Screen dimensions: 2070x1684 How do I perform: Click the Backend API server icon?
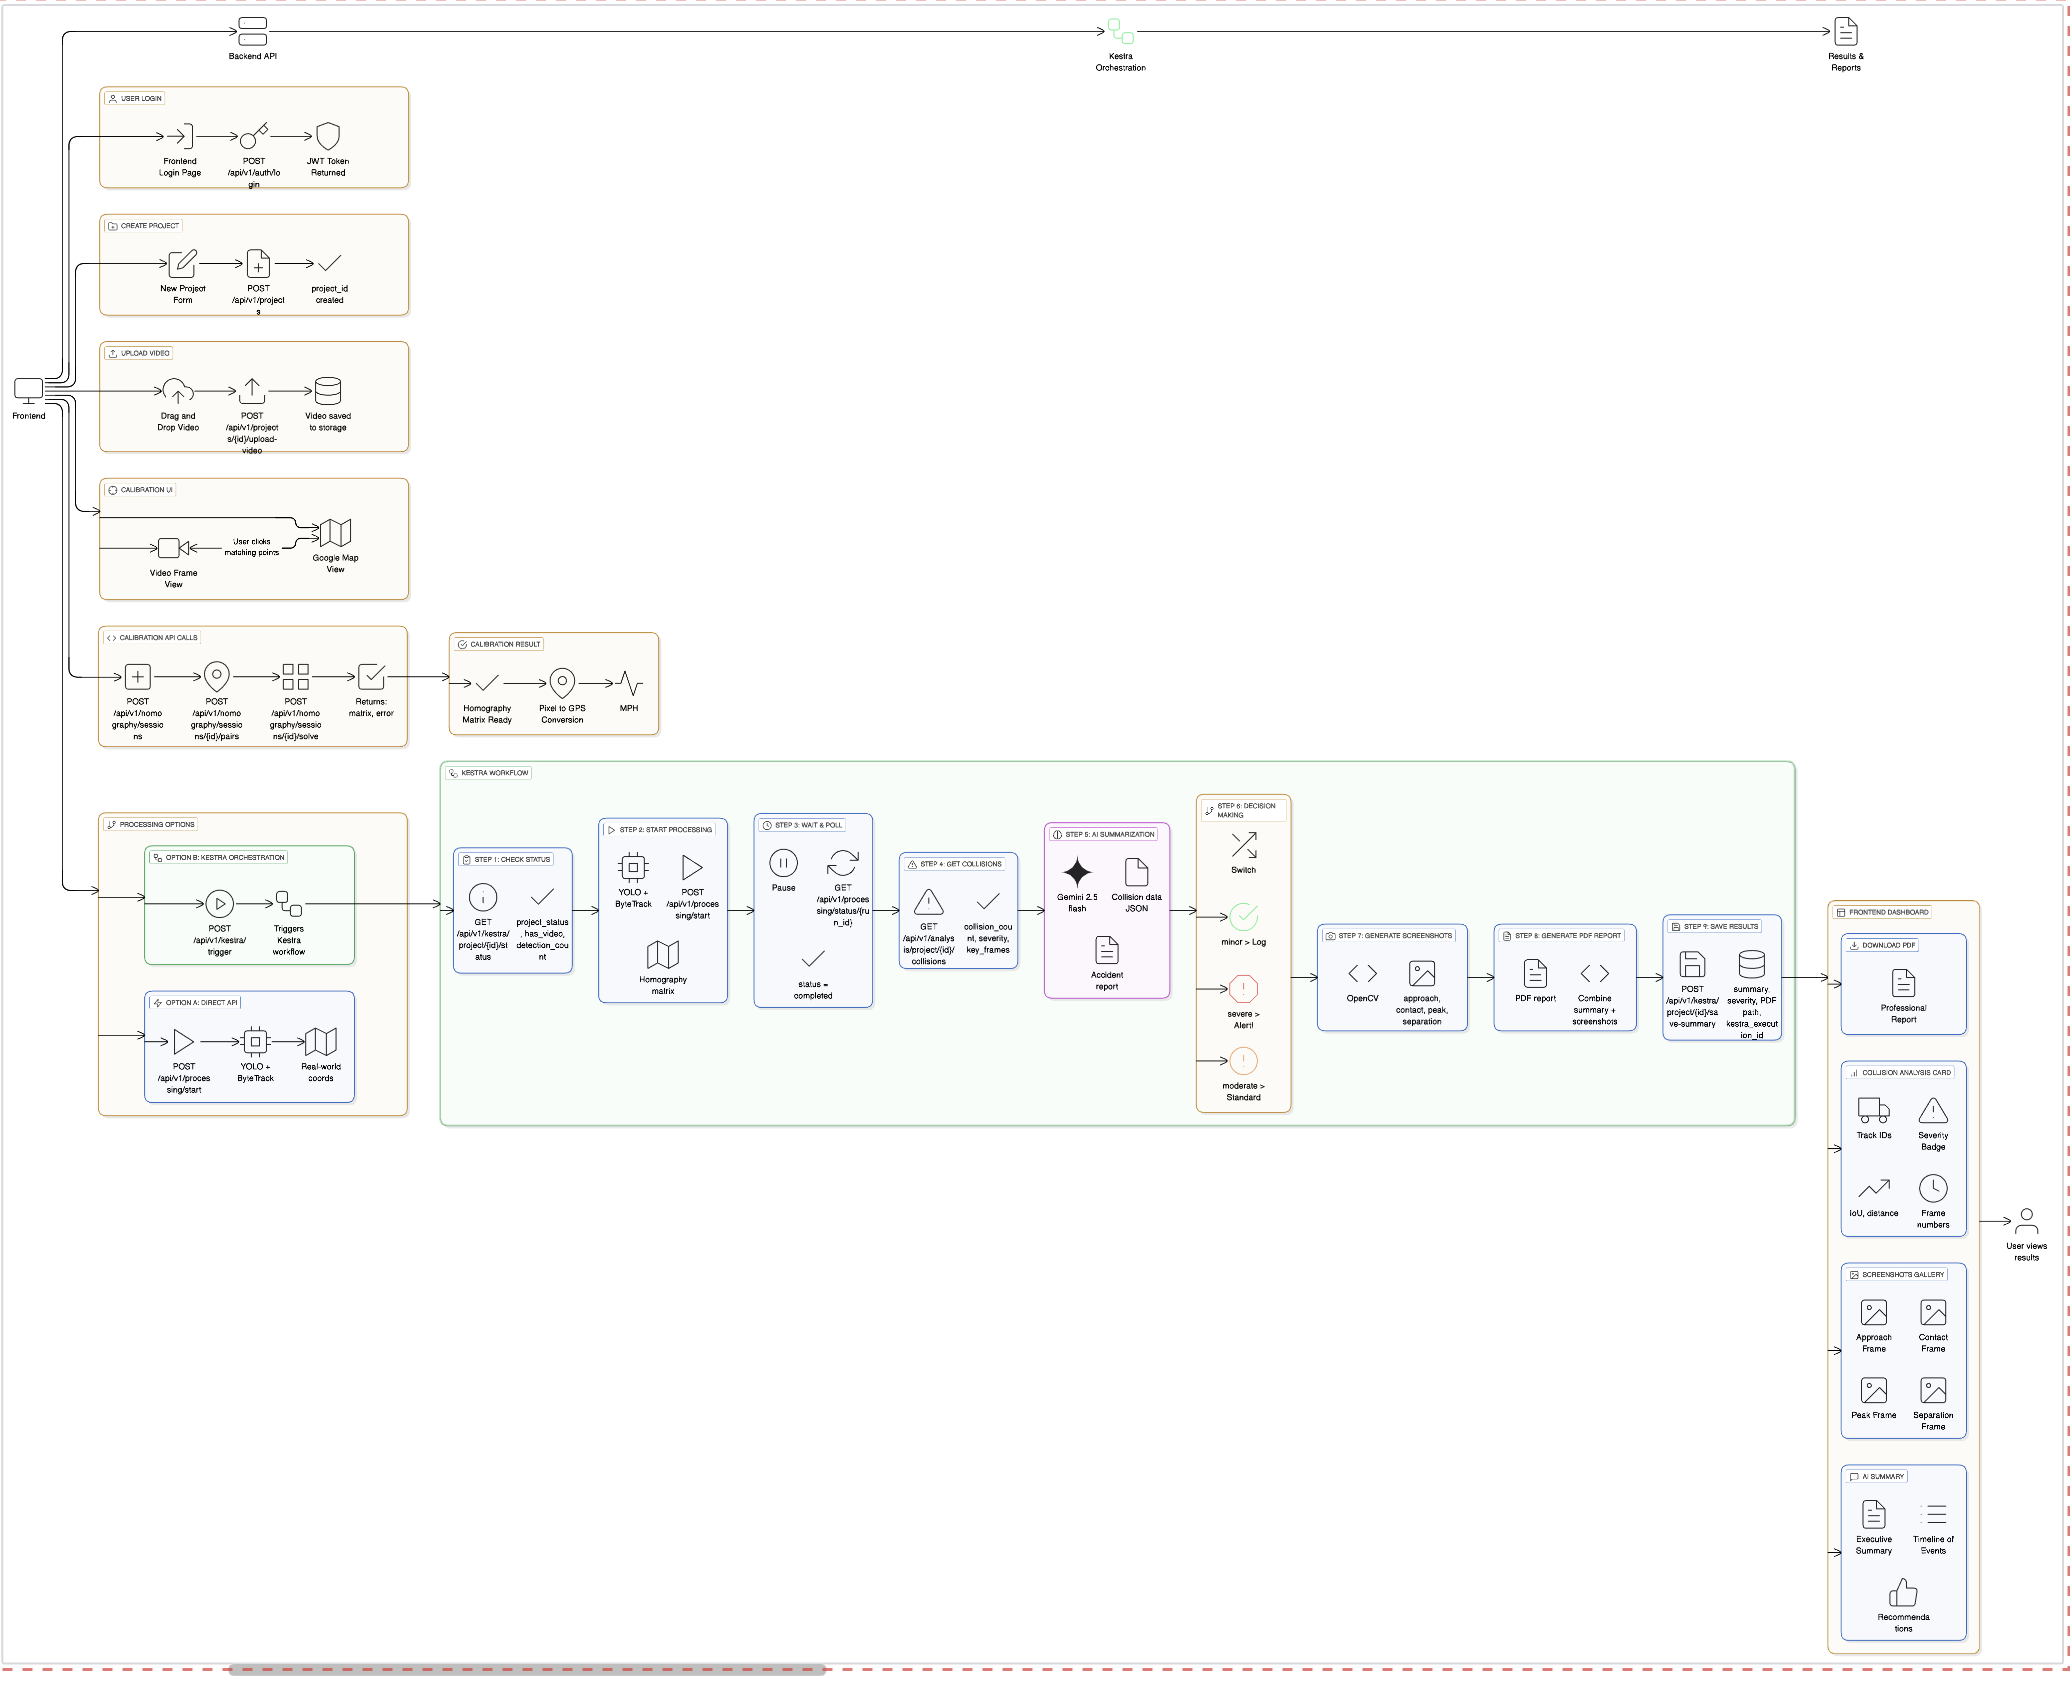[x=252, y=31]
